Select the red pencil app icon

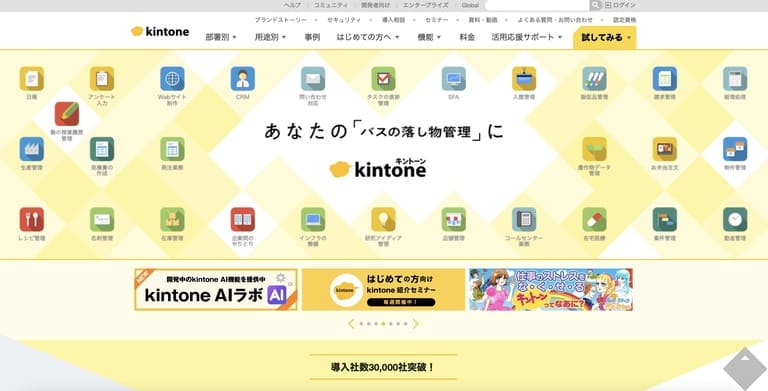point(67,114)
